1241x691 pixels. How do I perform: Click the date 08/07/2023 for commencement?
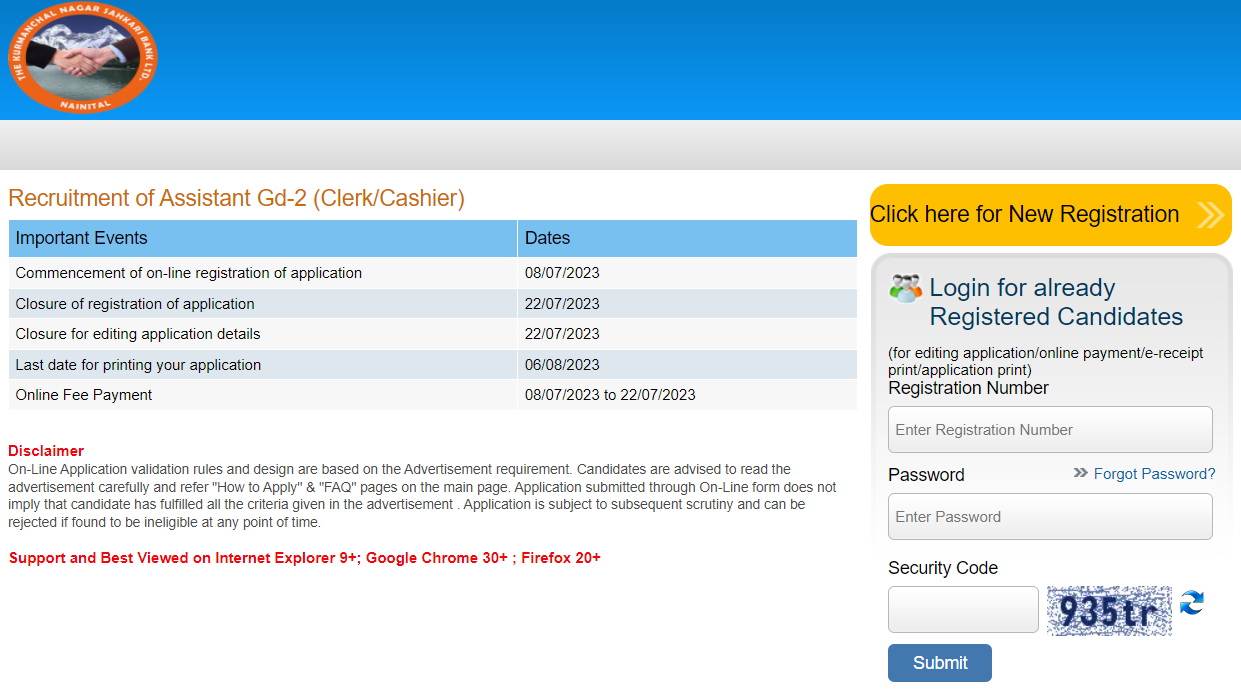click(562, 273)
